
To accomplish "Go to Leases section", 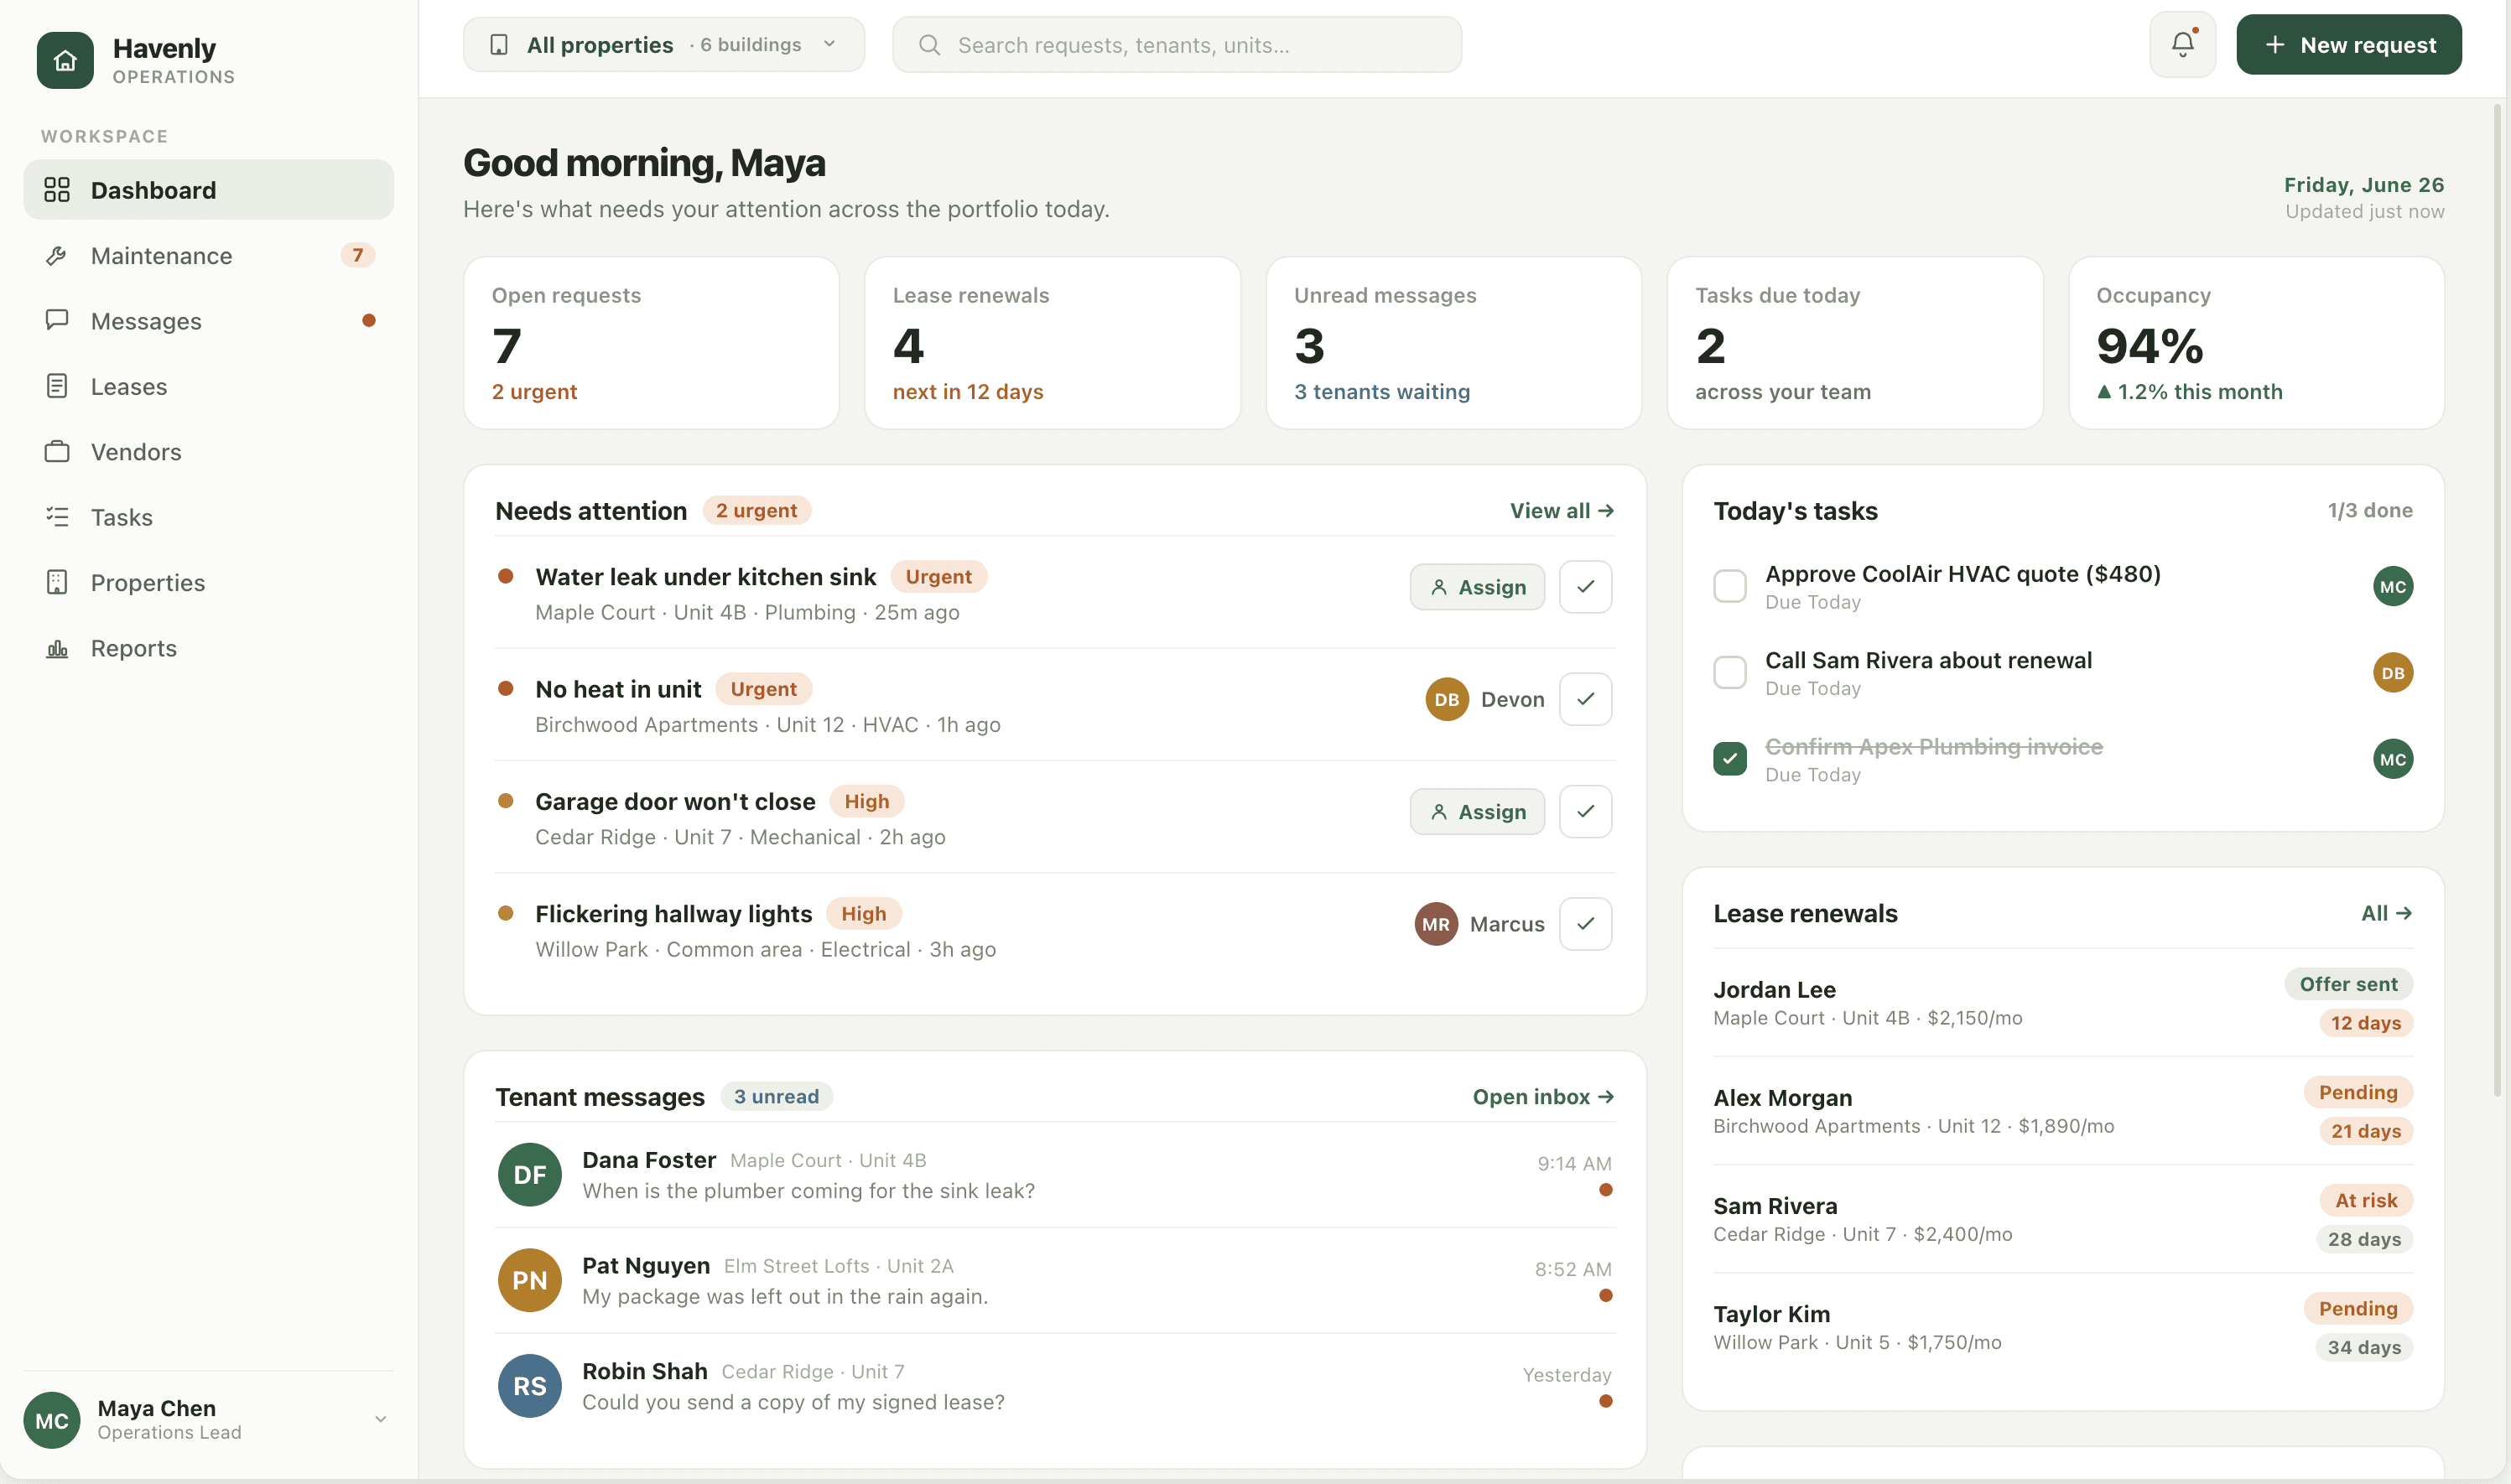I will coord(208,386).
